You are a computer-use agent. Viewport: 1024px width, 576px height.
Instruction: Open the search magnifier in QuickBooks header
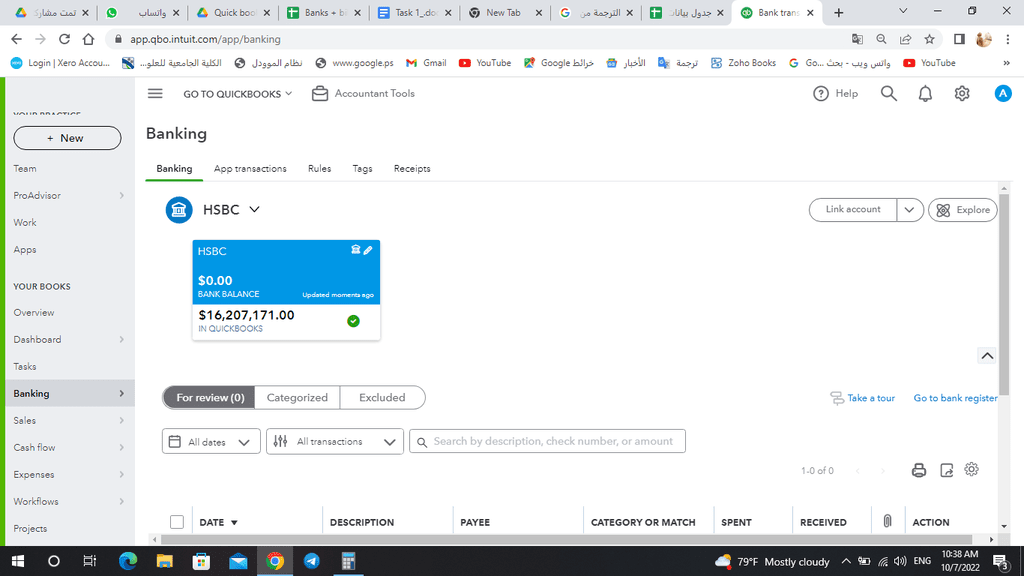tap(888, 94)
